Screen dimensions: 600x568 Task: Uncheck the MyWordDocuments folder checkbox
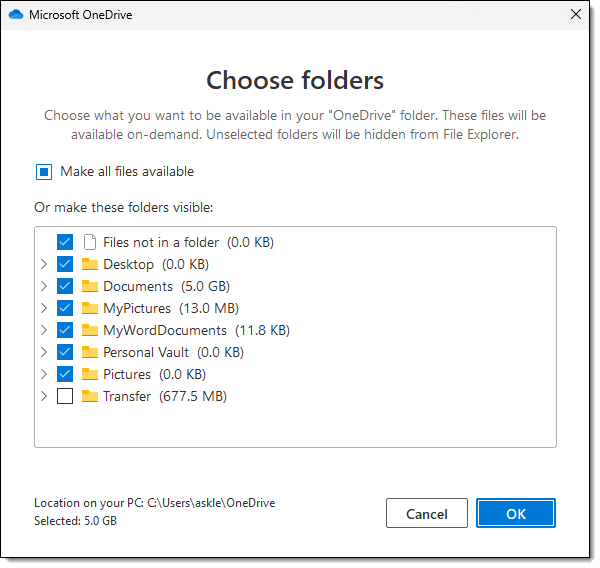tap(65, 330)
